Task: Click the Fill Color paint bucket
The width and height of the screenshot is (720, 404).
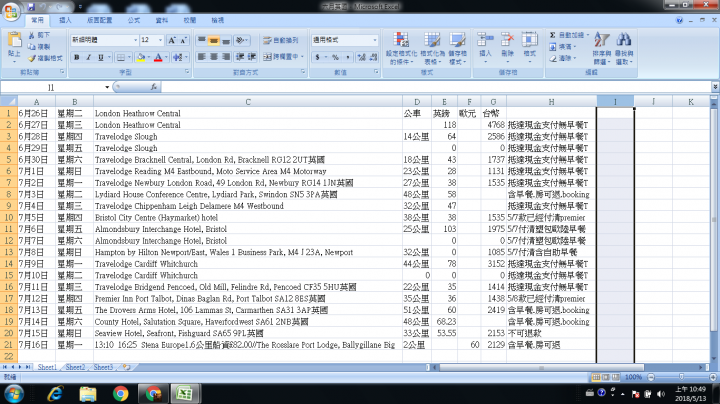Action: (x=141, y=57)
